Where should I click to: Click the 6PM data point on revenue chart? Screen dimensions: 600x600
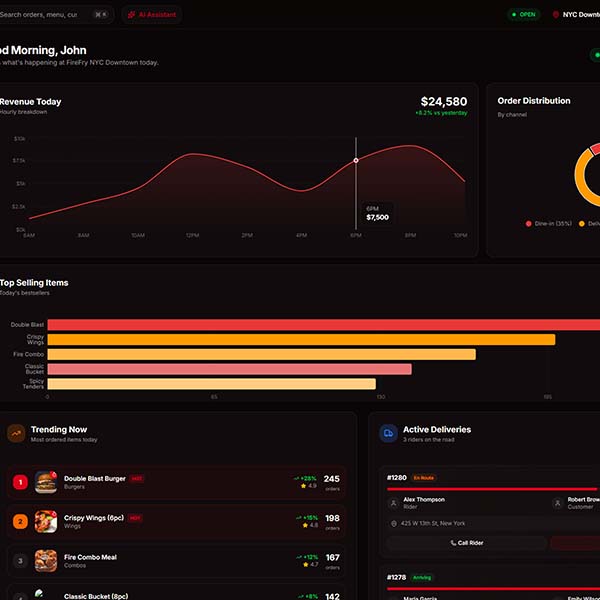[x=356, y=160]
